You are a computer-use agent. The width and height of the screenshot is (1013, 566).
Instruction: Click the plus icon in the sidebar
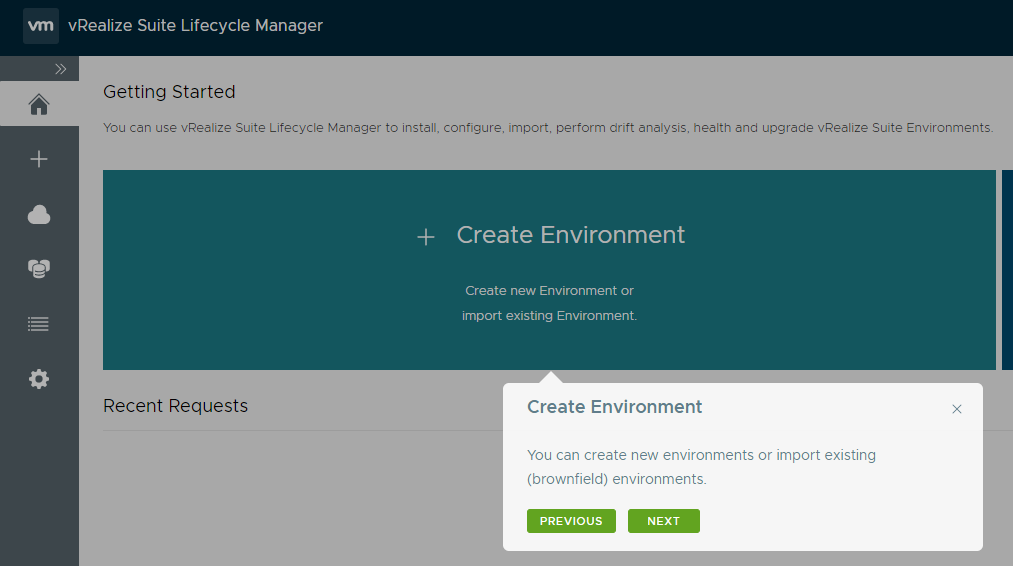39,159
